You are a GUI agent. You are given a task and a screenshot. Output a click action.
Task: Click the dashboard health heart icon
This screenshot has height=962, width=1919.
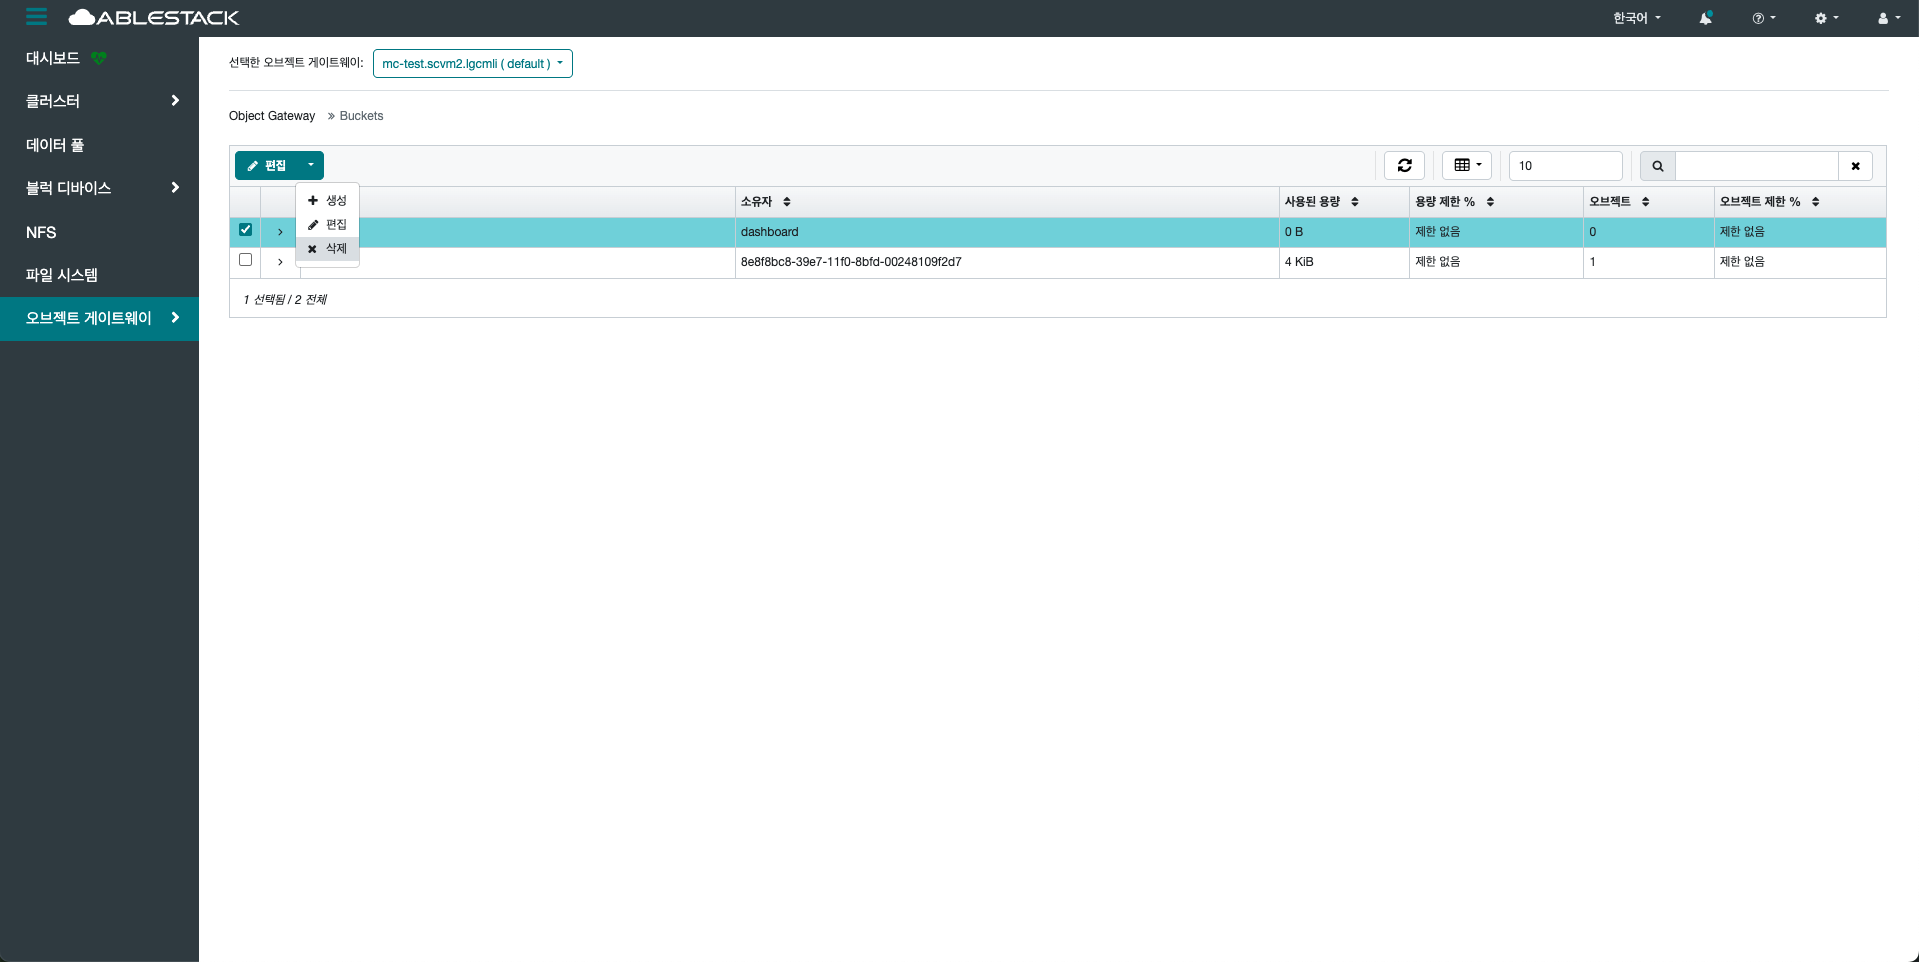point(98,58)
